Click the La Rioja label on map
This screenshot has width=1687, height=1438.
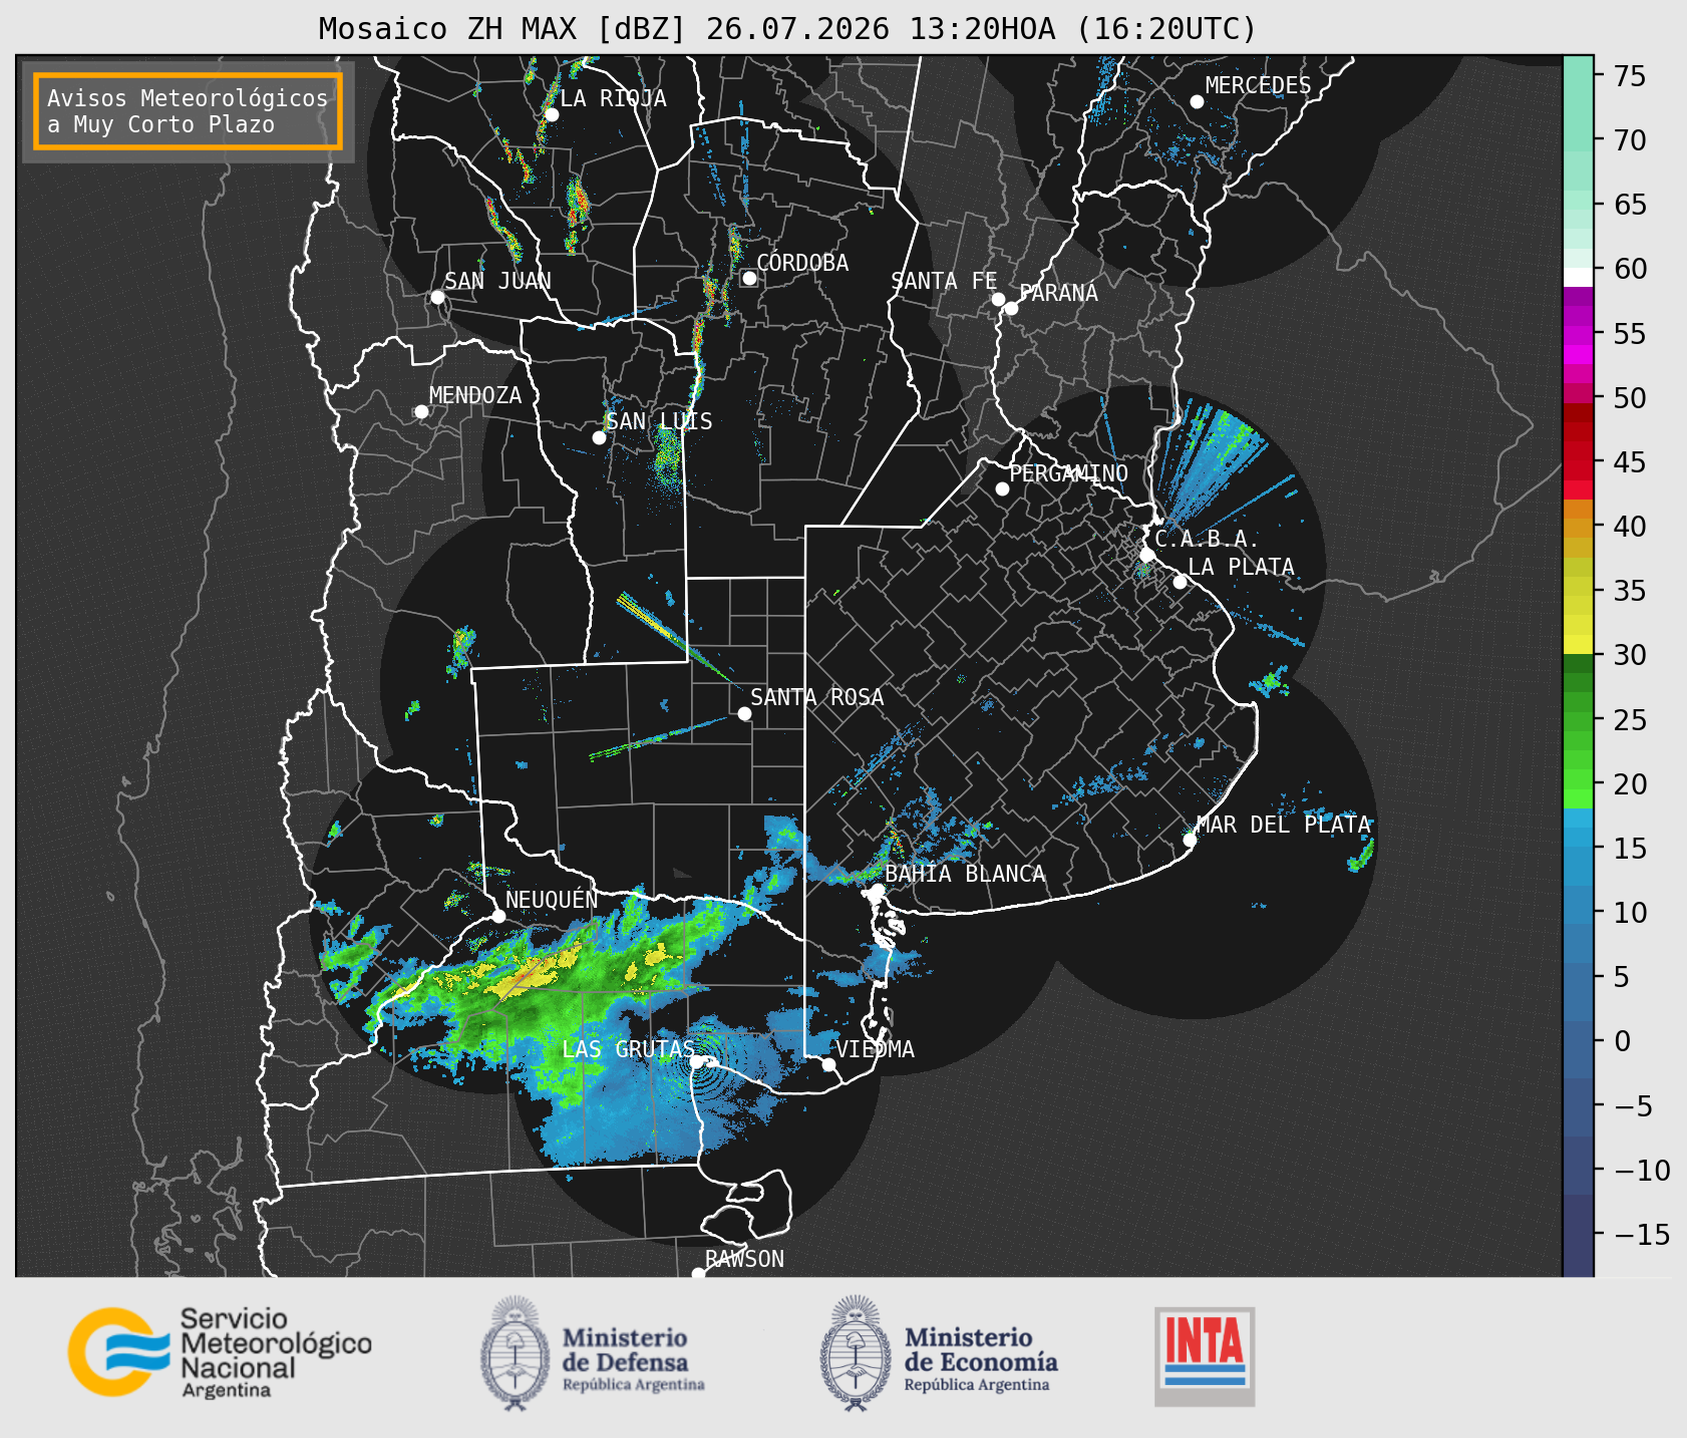click(x=612, y=98)
